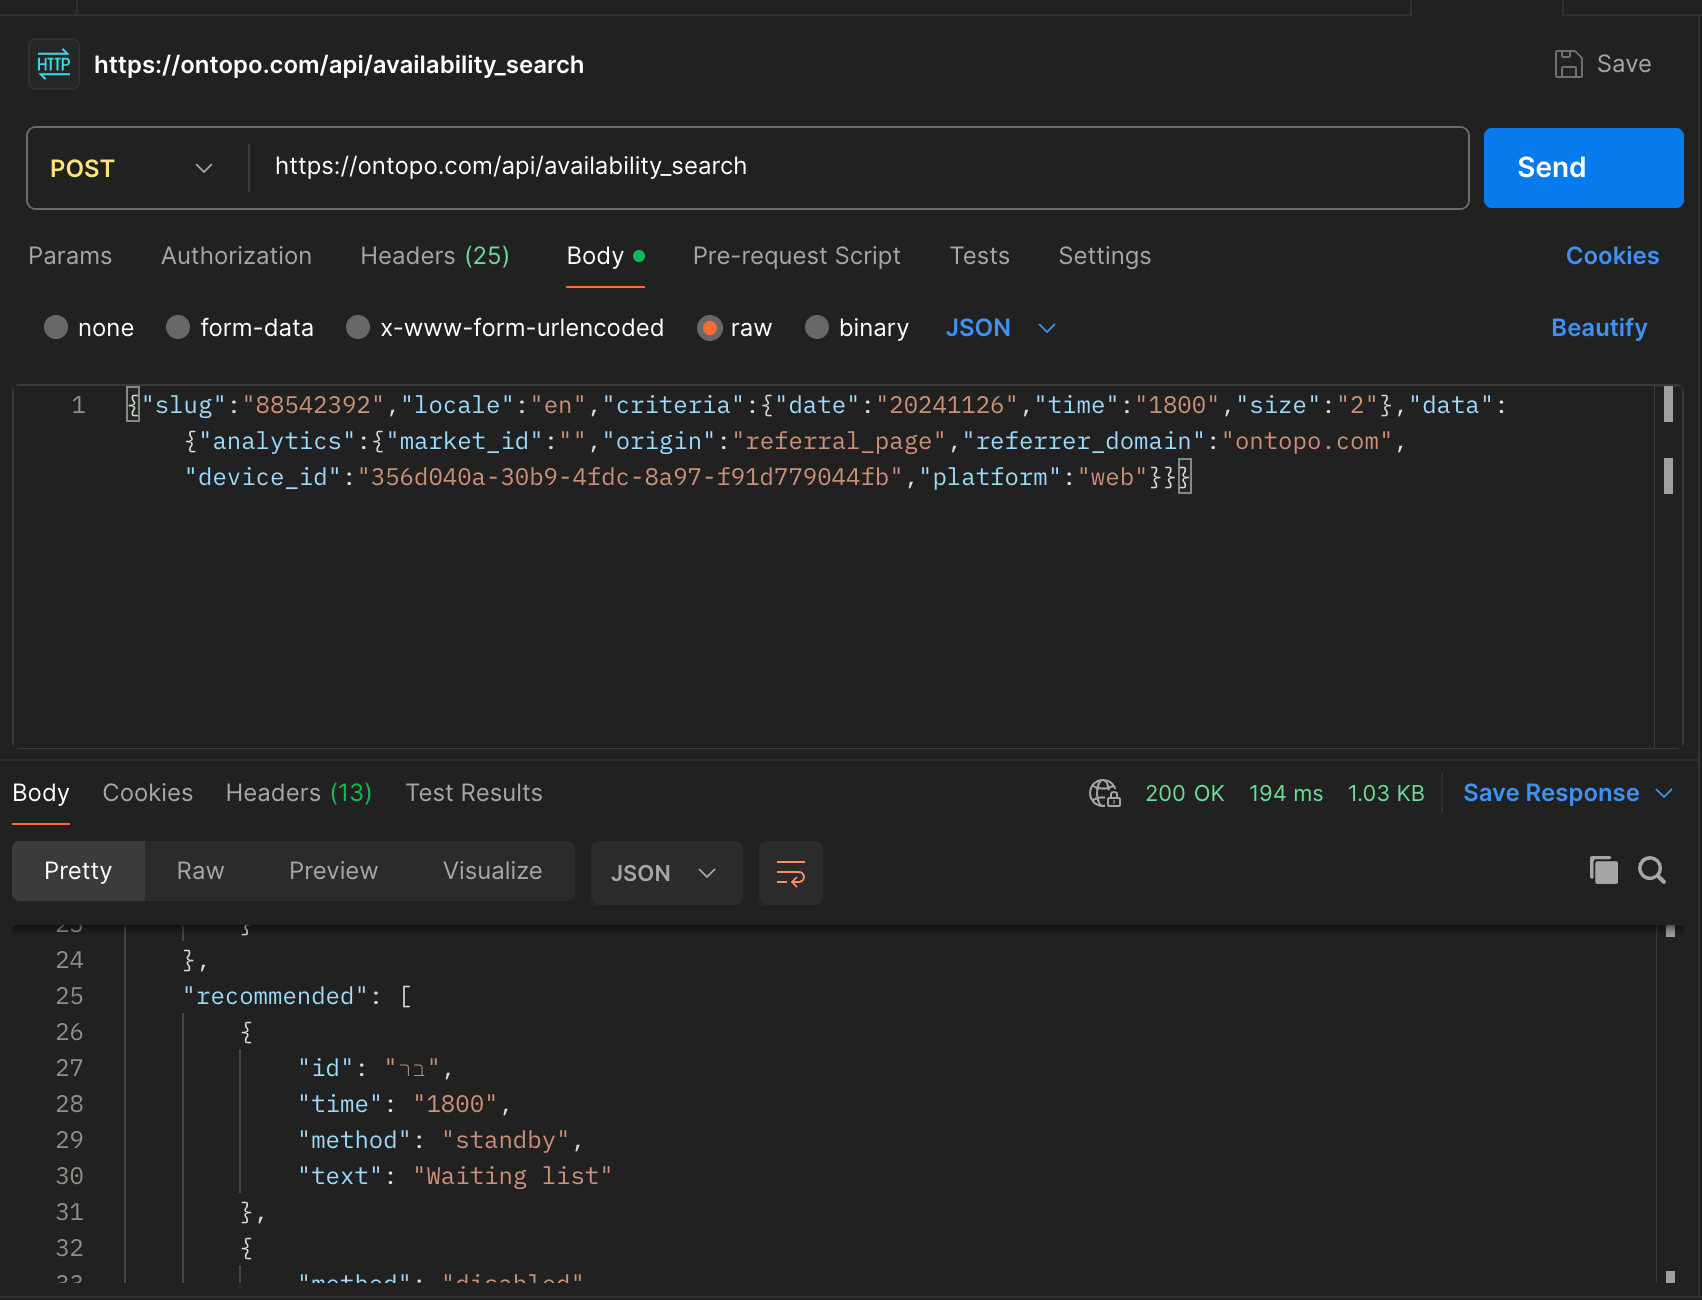The width and height of the screenshot is (1702, 1300).
Task: Click the "Waiting list" value in response
Action: point(513,1177)
